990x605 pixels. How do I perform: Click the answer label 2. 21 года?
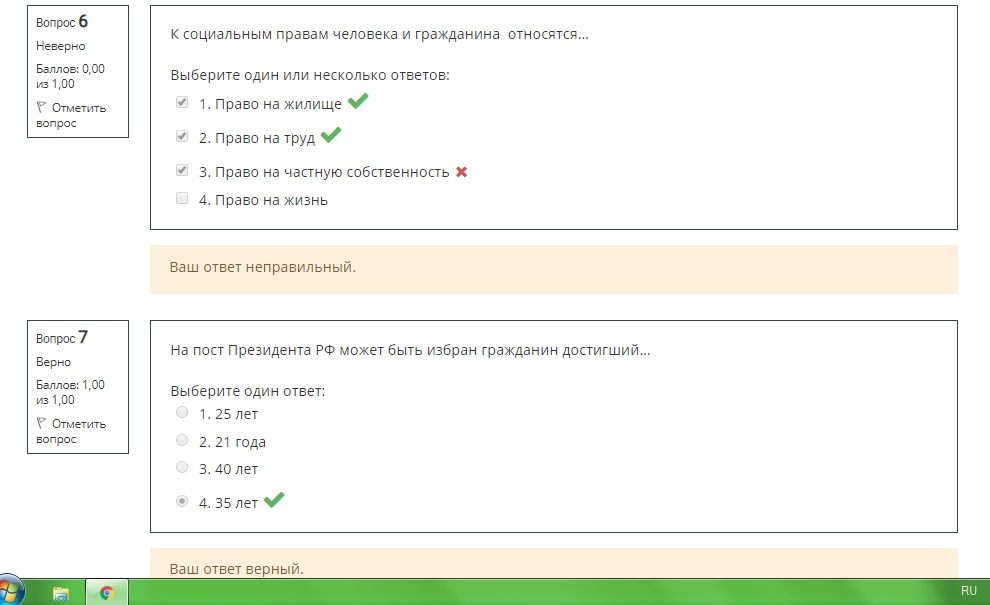point(232,442)
